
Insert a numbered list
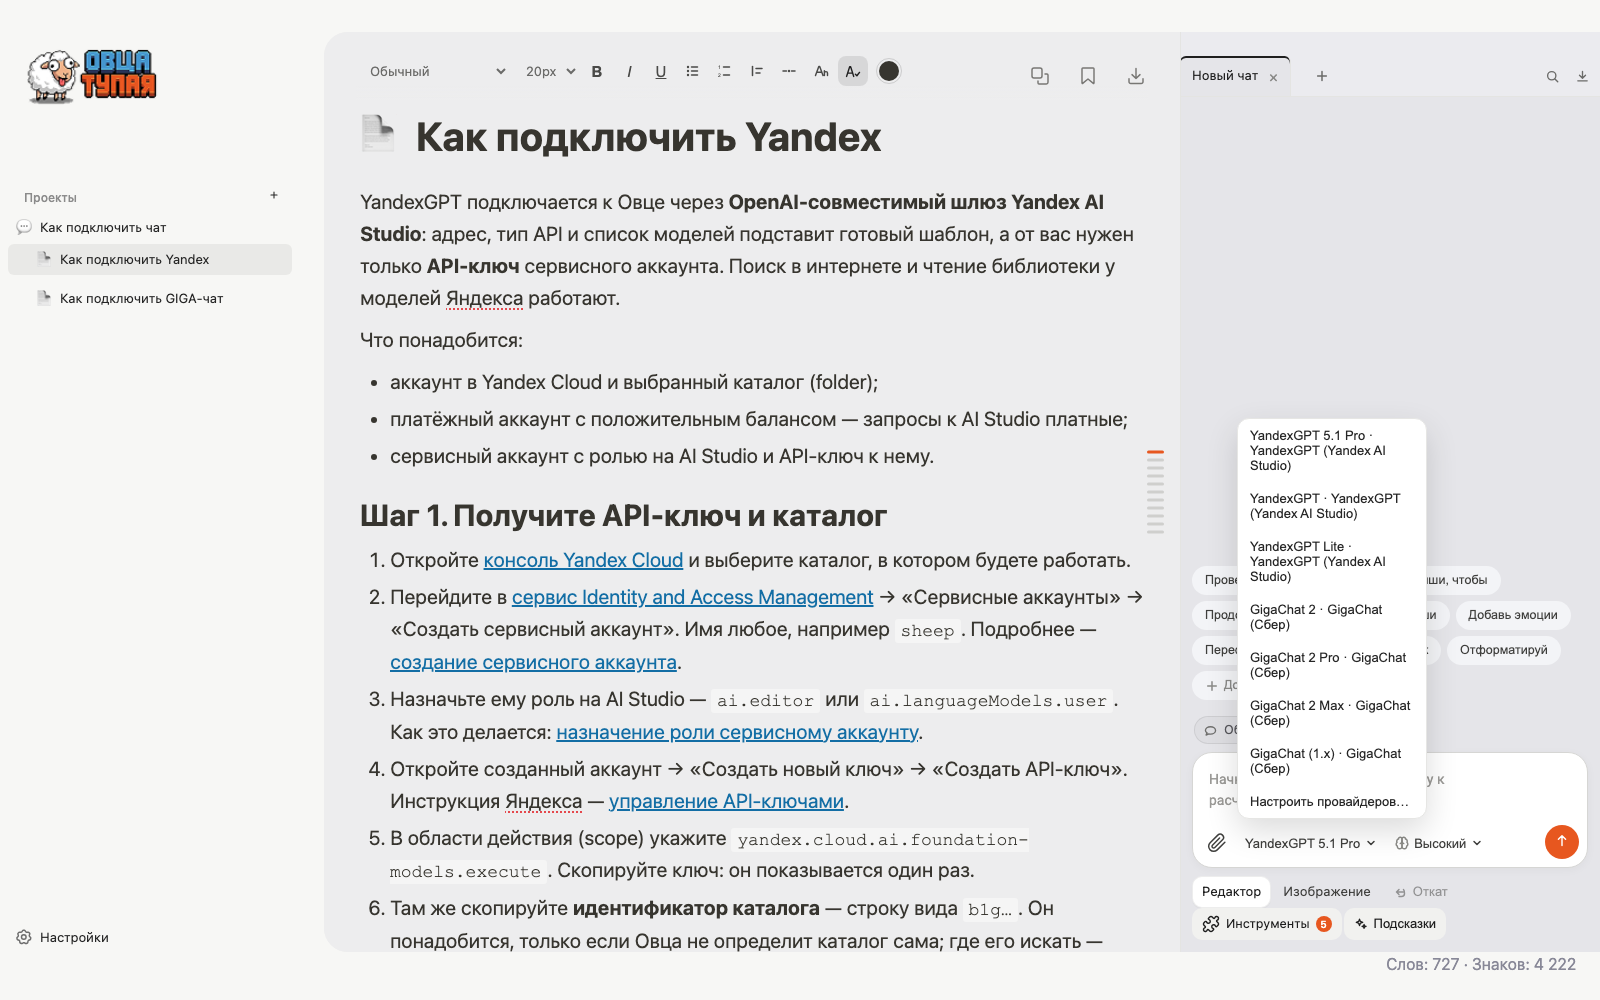pyautogui.click(x=724, y=72)
